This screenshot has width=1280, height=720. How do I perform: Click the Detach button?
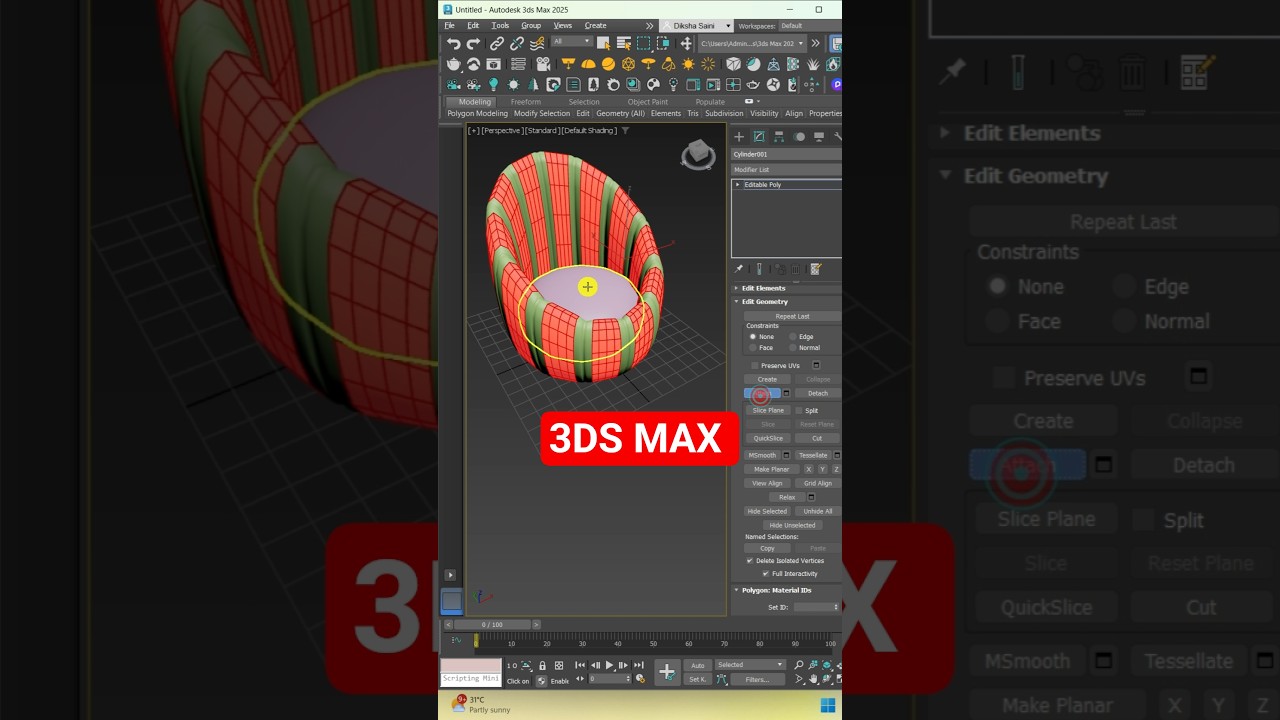pyautogui.click(x=817, y=393)
